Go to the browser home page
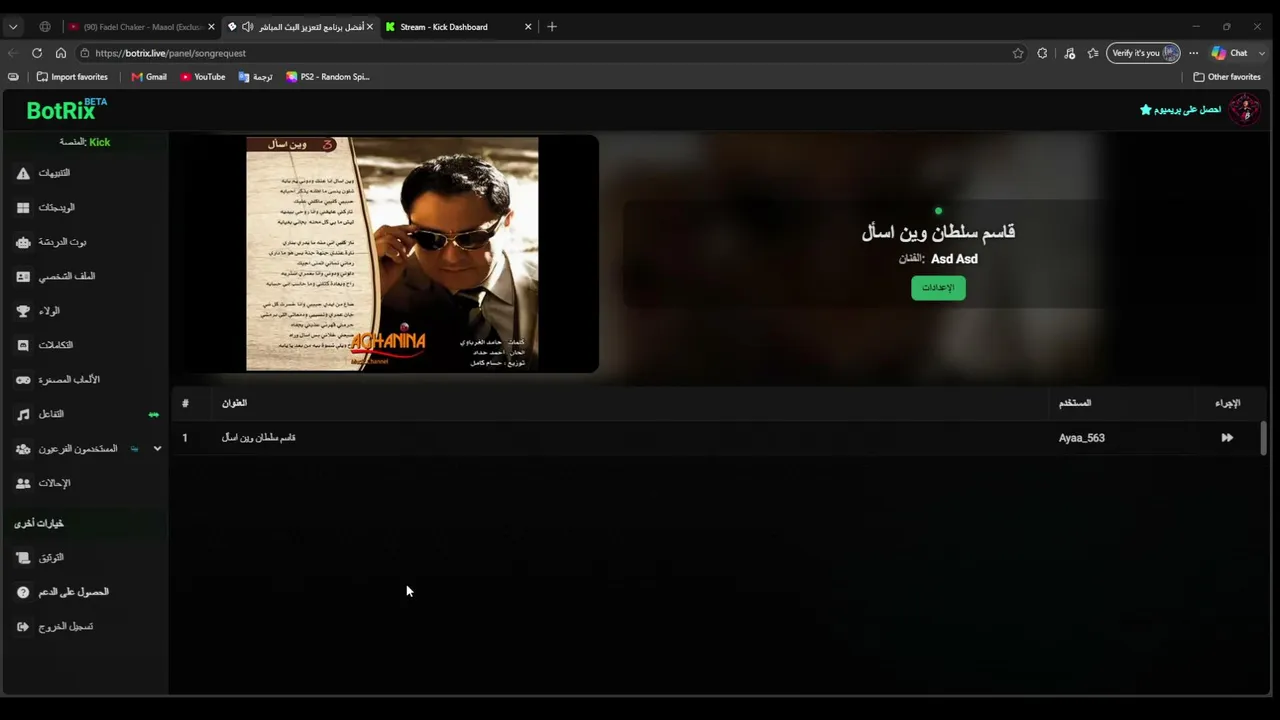The image size is (1280, 720). coord(61,53)
